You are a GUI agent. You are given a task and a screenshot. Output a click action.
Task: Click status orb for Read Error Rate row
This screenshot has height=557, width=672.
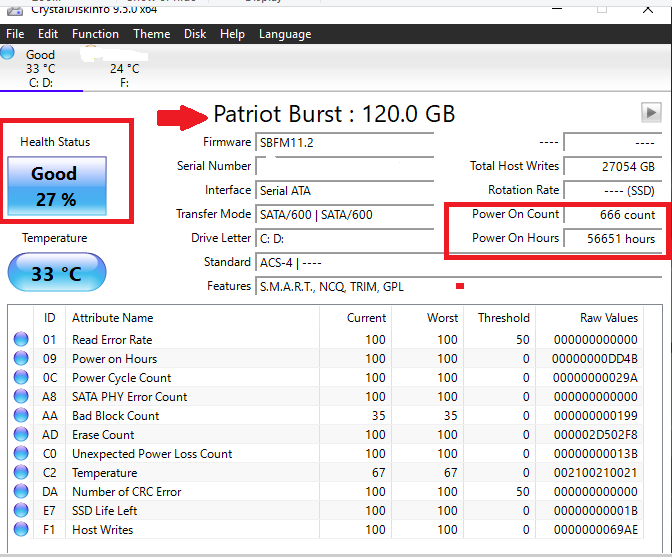click(21, 339)
